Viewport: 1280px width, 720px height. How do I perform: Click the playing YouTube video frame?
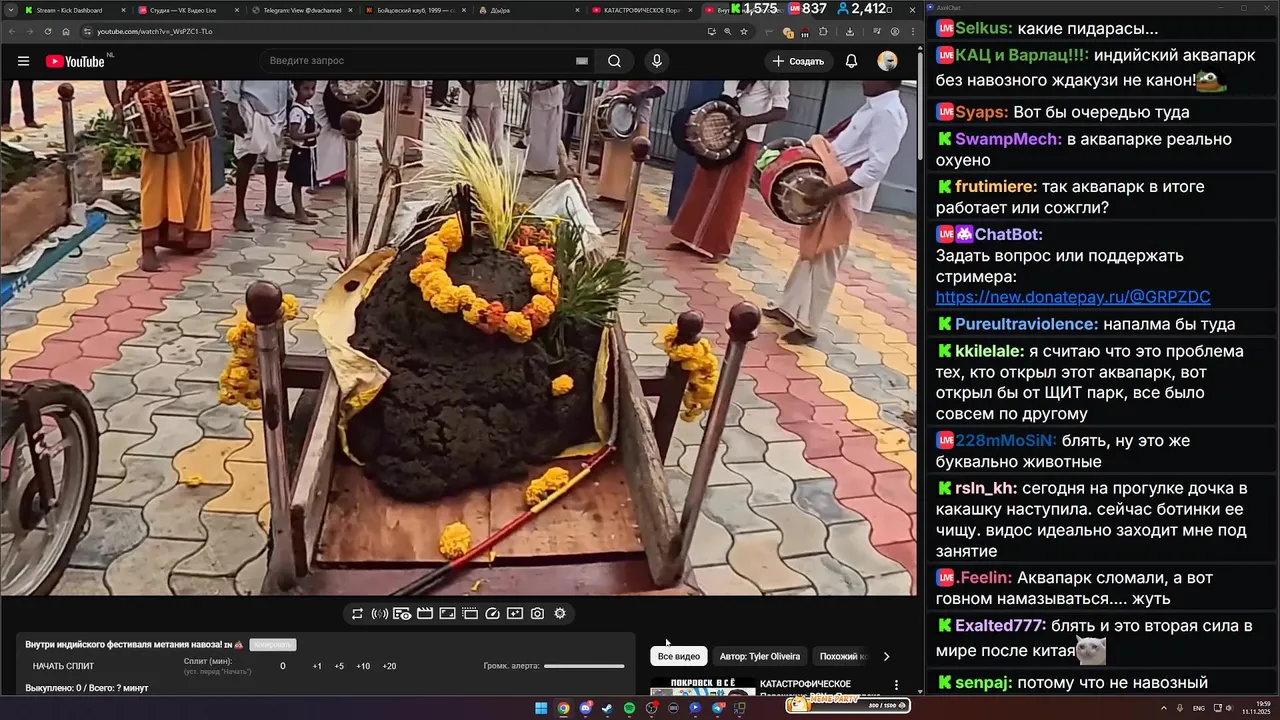tap(458, 338)
